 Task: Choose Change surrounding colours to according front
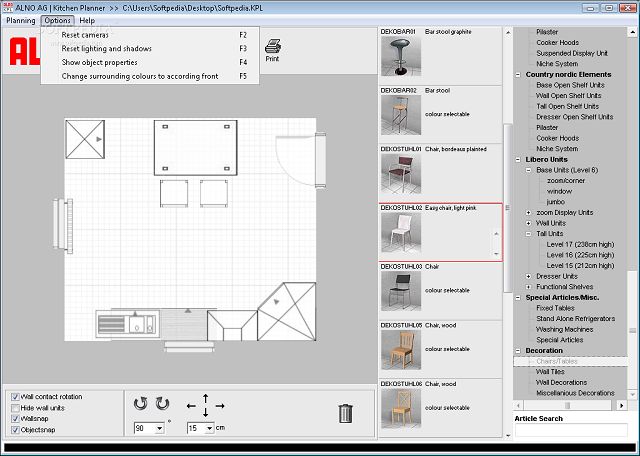coord(150,76)
